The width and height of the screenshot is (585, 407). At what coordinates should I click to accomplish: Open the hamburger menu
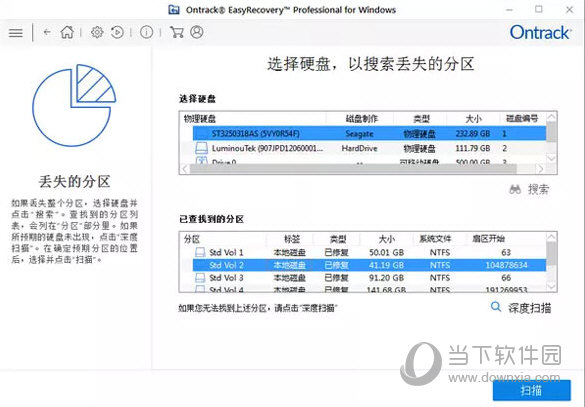click(x=16, y=33)
